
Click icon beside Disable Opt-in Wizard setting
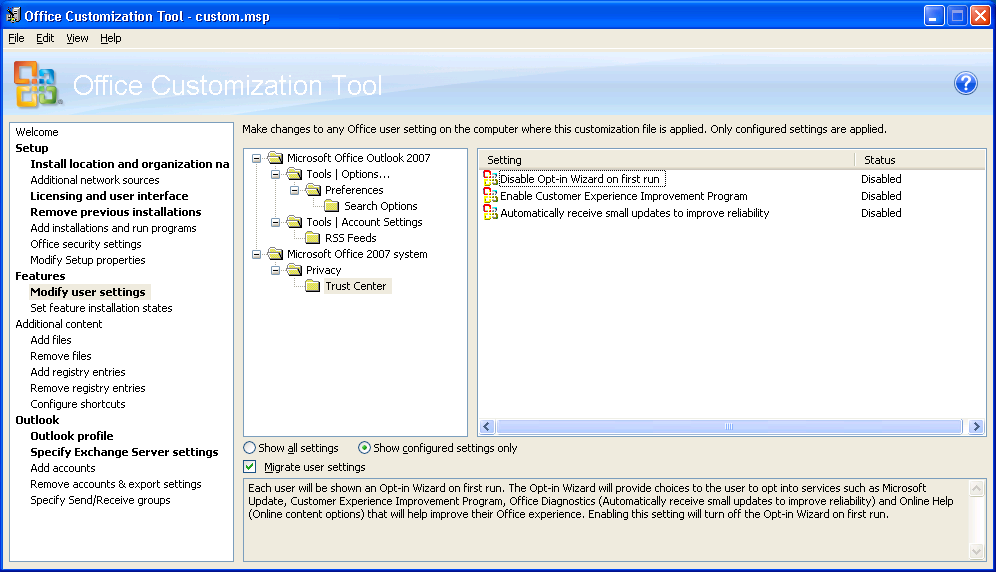[490, 179]
